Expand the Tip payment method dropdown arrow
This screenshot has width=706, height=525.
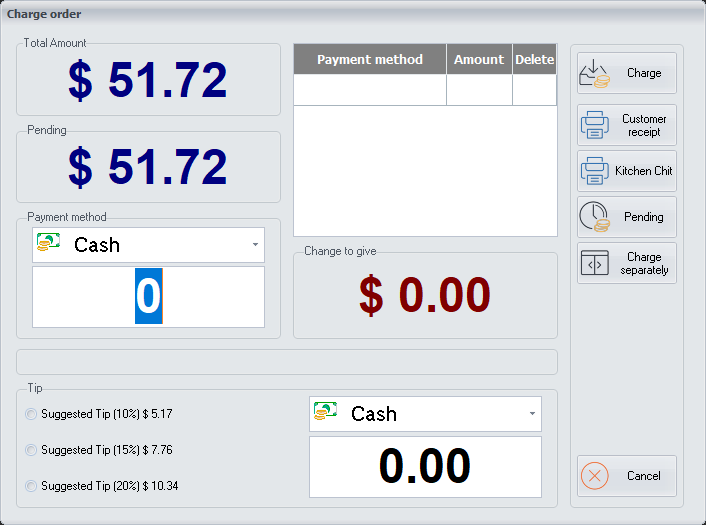tap(531, 414)
